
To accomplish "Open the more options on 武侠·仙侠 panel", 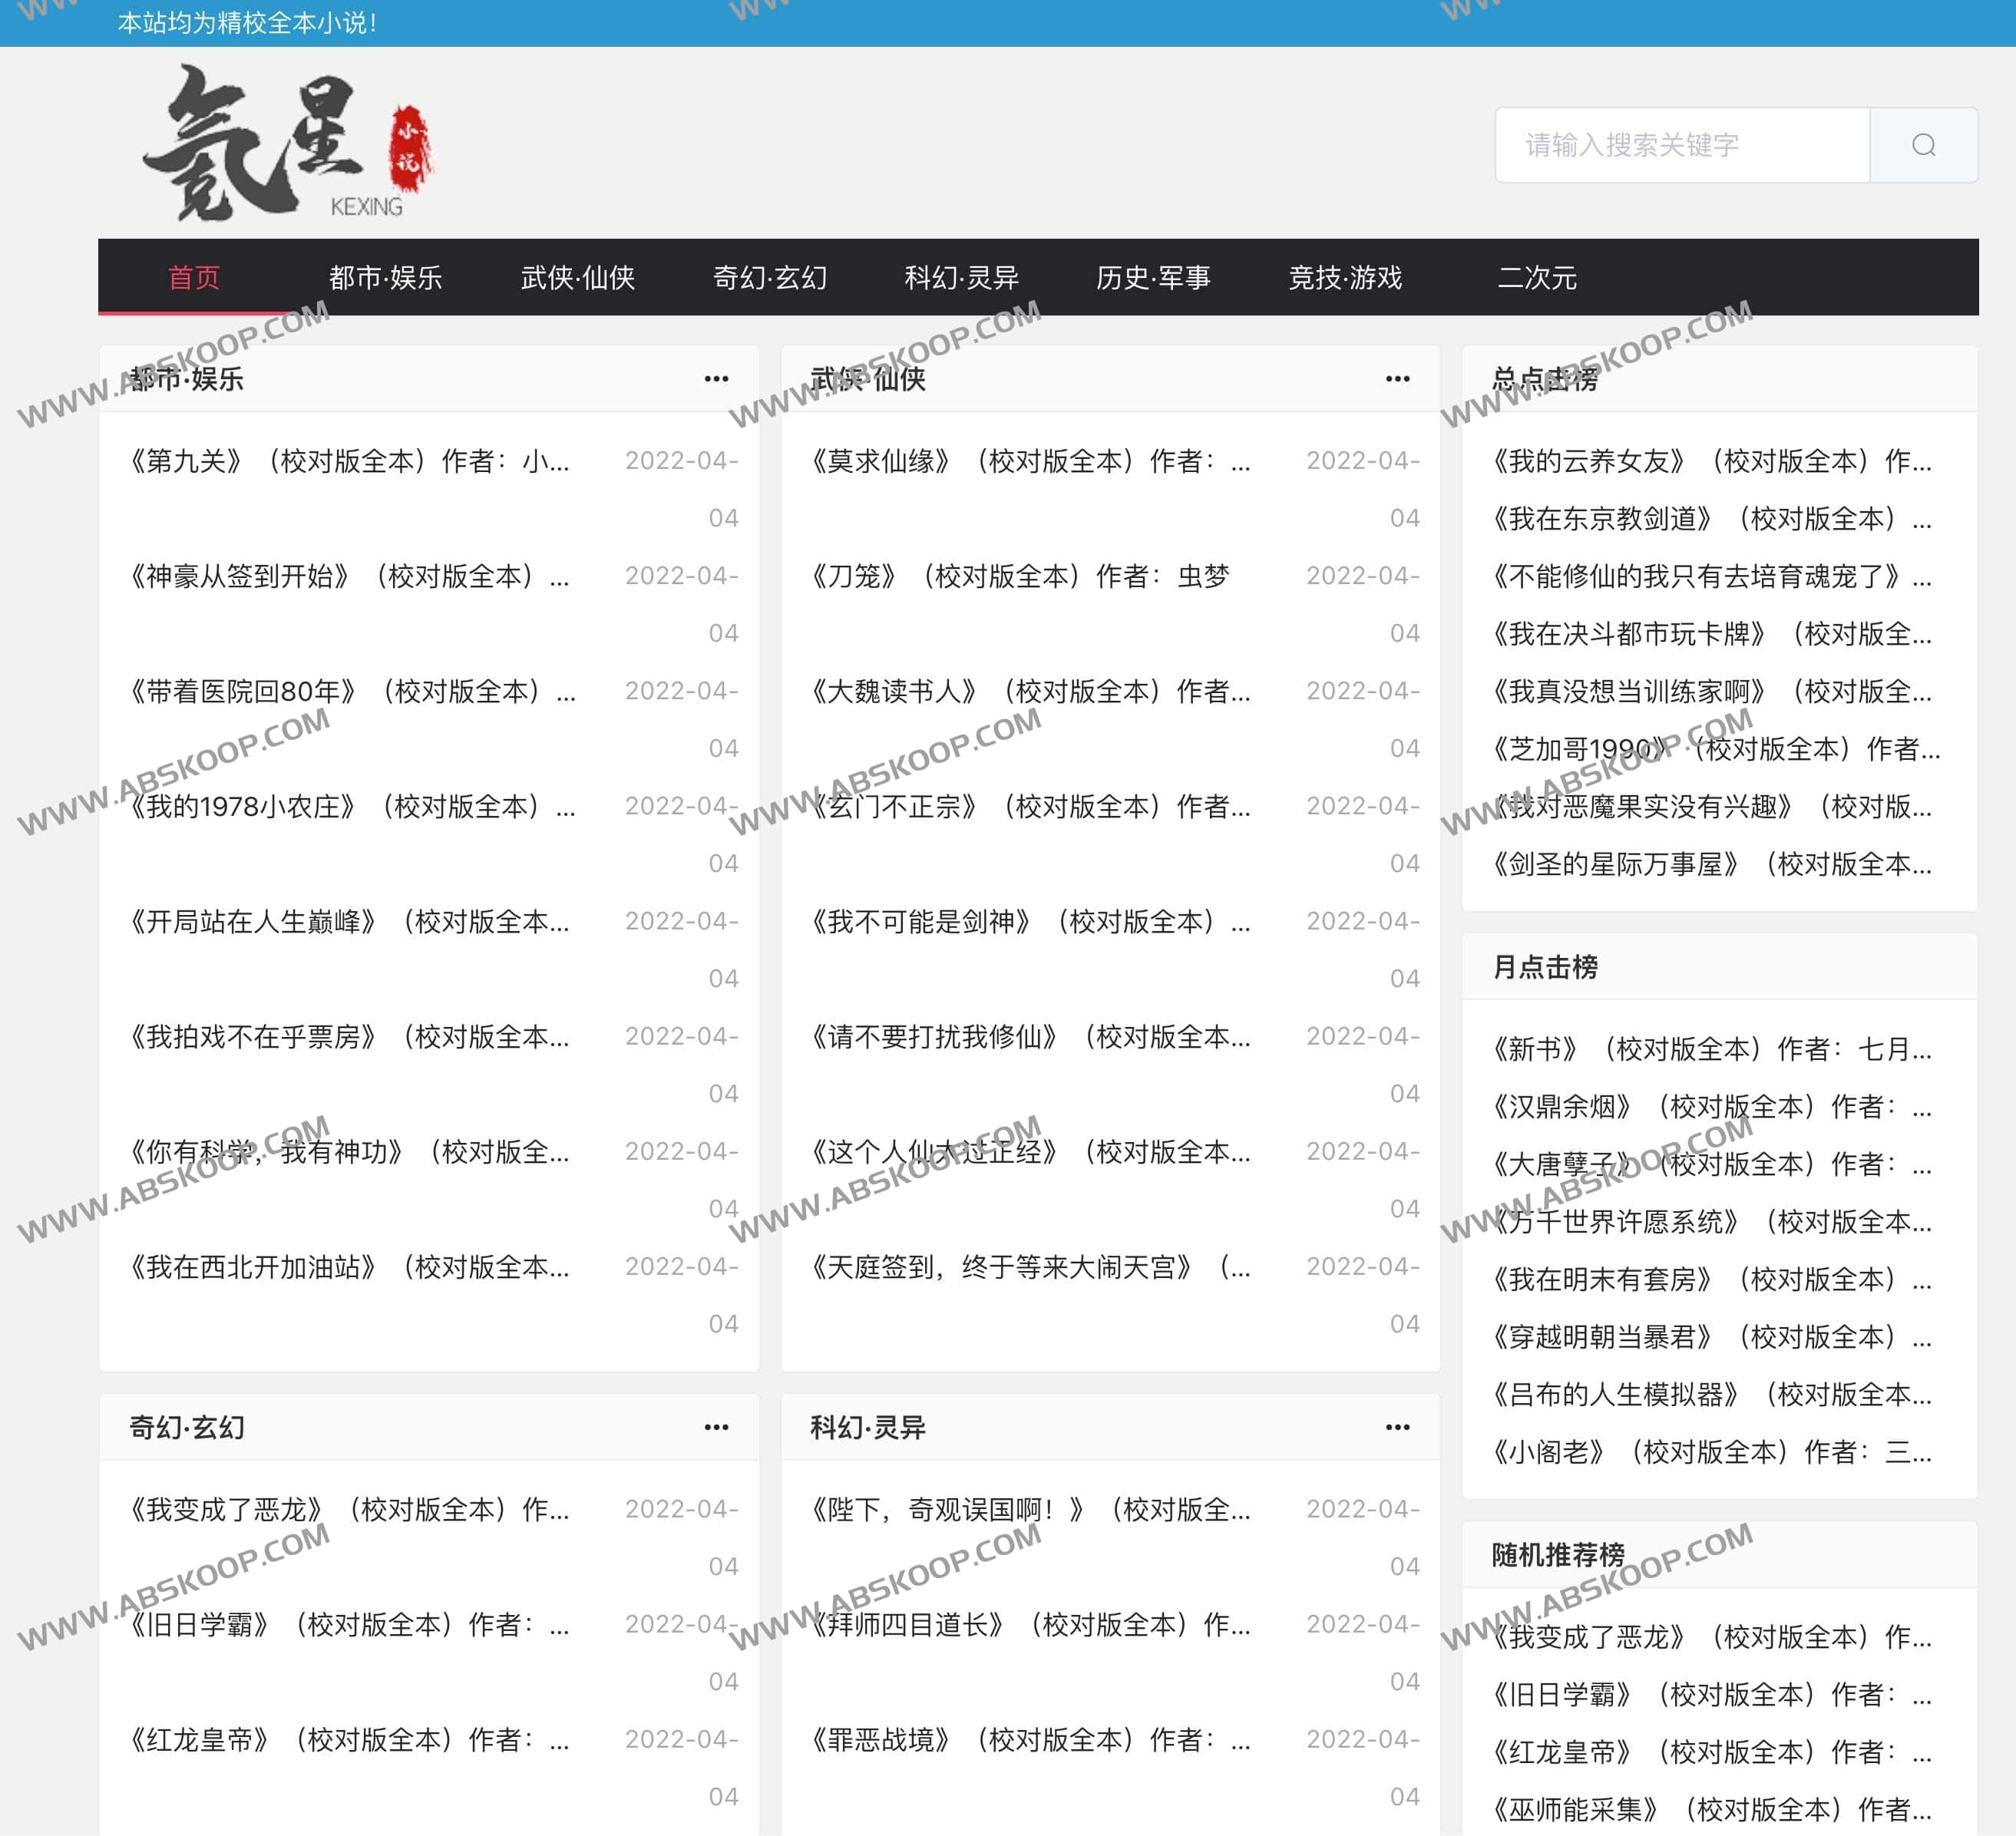I will point(1398,378).
